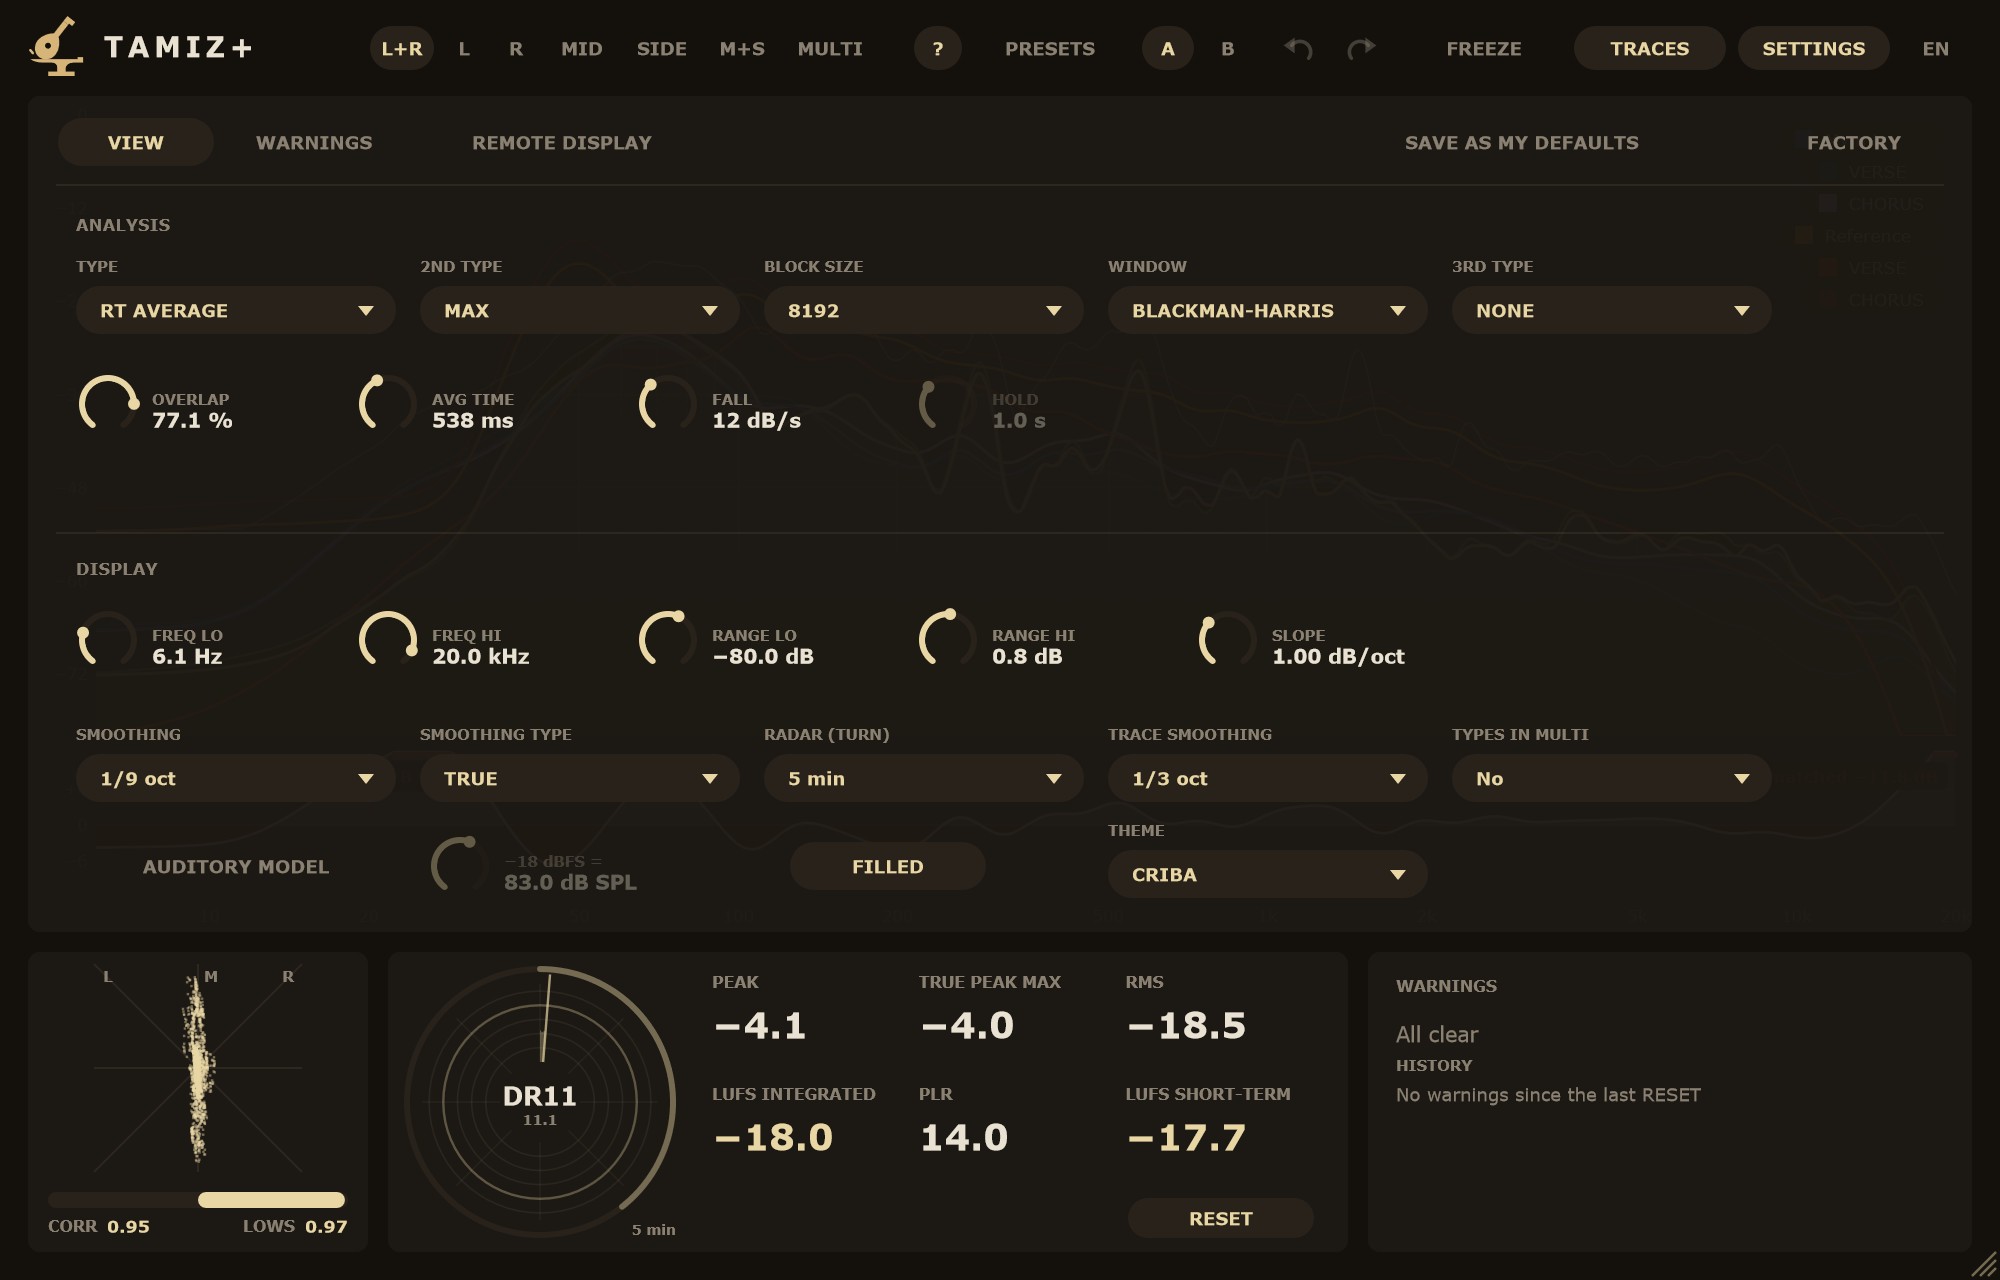Click the window resize grip icon
The height and width of the screenshot is (1280, 2000).
pyautogui.click(x=1983, y=1265)
